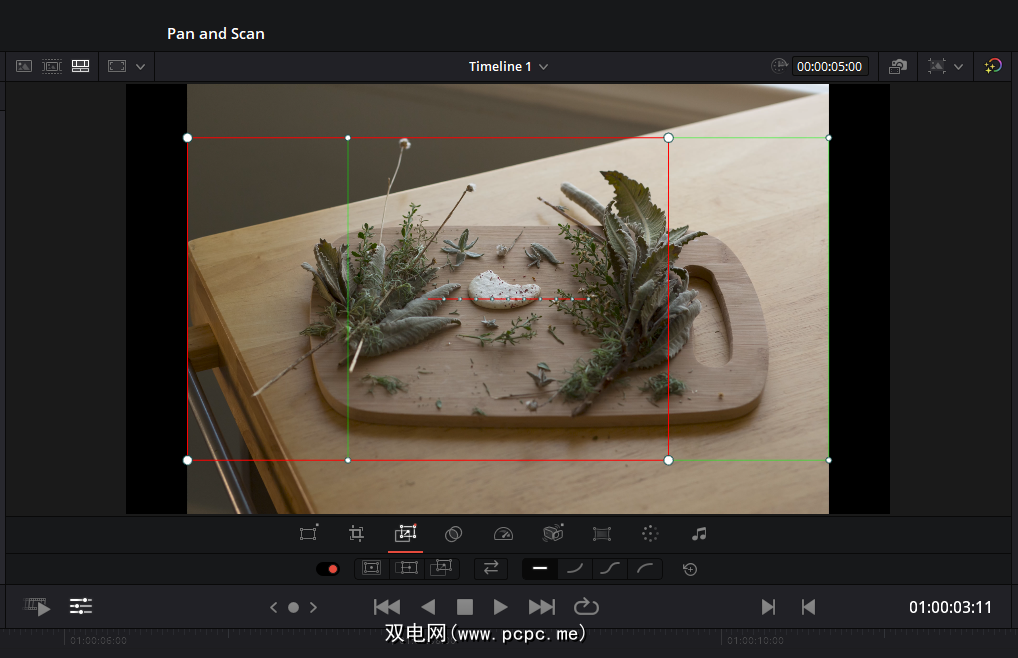The width and height of the screenshot is (1018, 658).
Task: Click the 00:00:05:00 duration timecode field
Action: click(x=830, y=66)
